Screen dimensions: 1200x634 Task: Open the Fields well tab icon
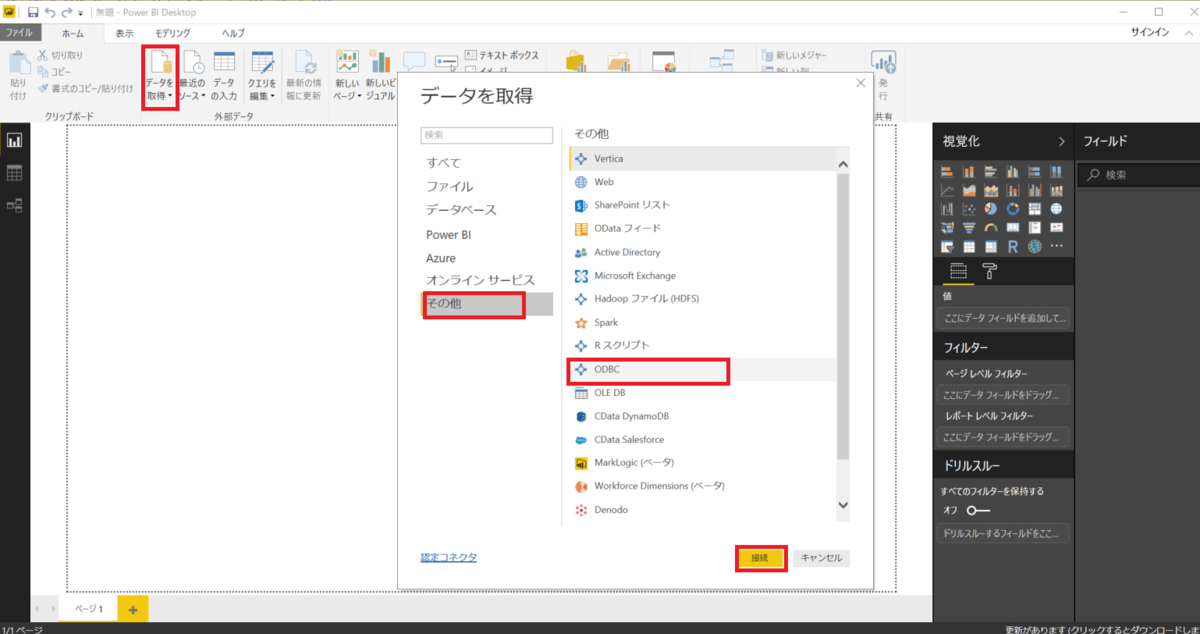(958, 271)
